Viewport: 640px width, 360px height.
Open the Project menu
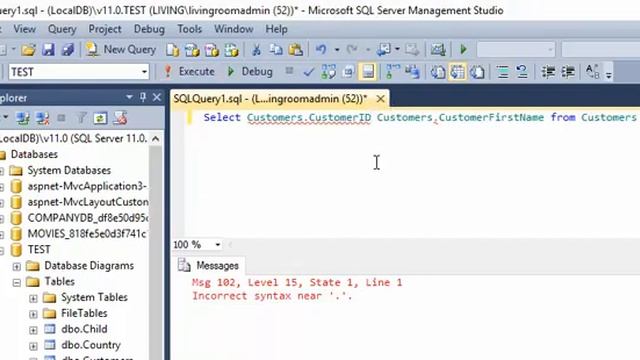tap(105, 29)
